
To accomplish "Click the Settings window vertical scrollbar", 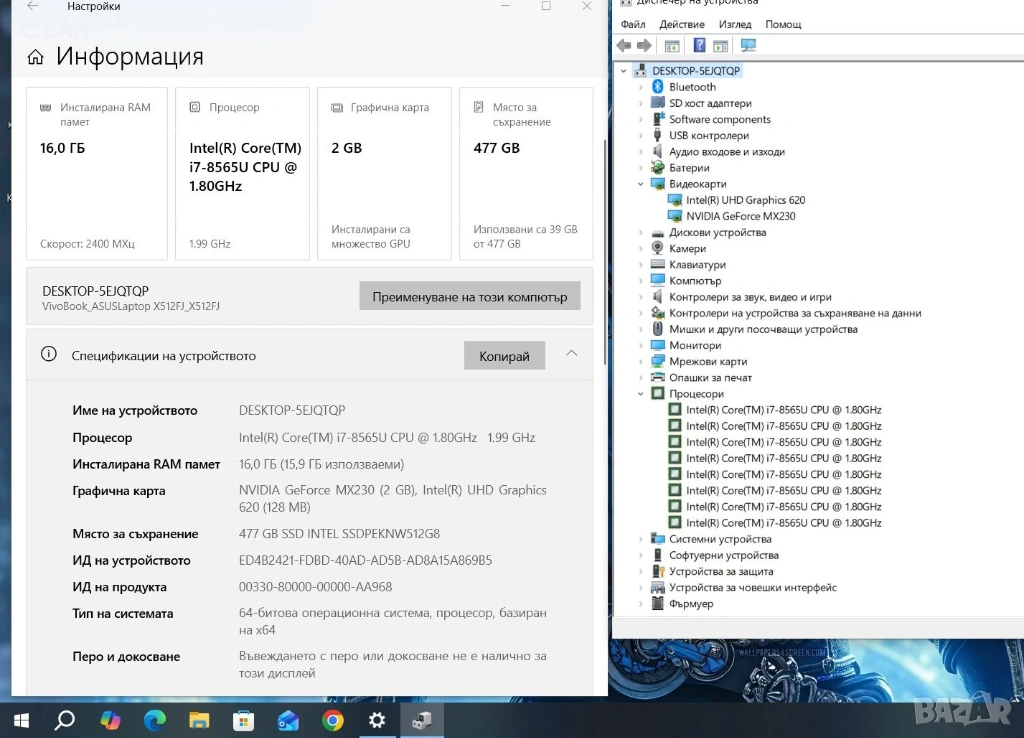I will (x=602, y=200).
